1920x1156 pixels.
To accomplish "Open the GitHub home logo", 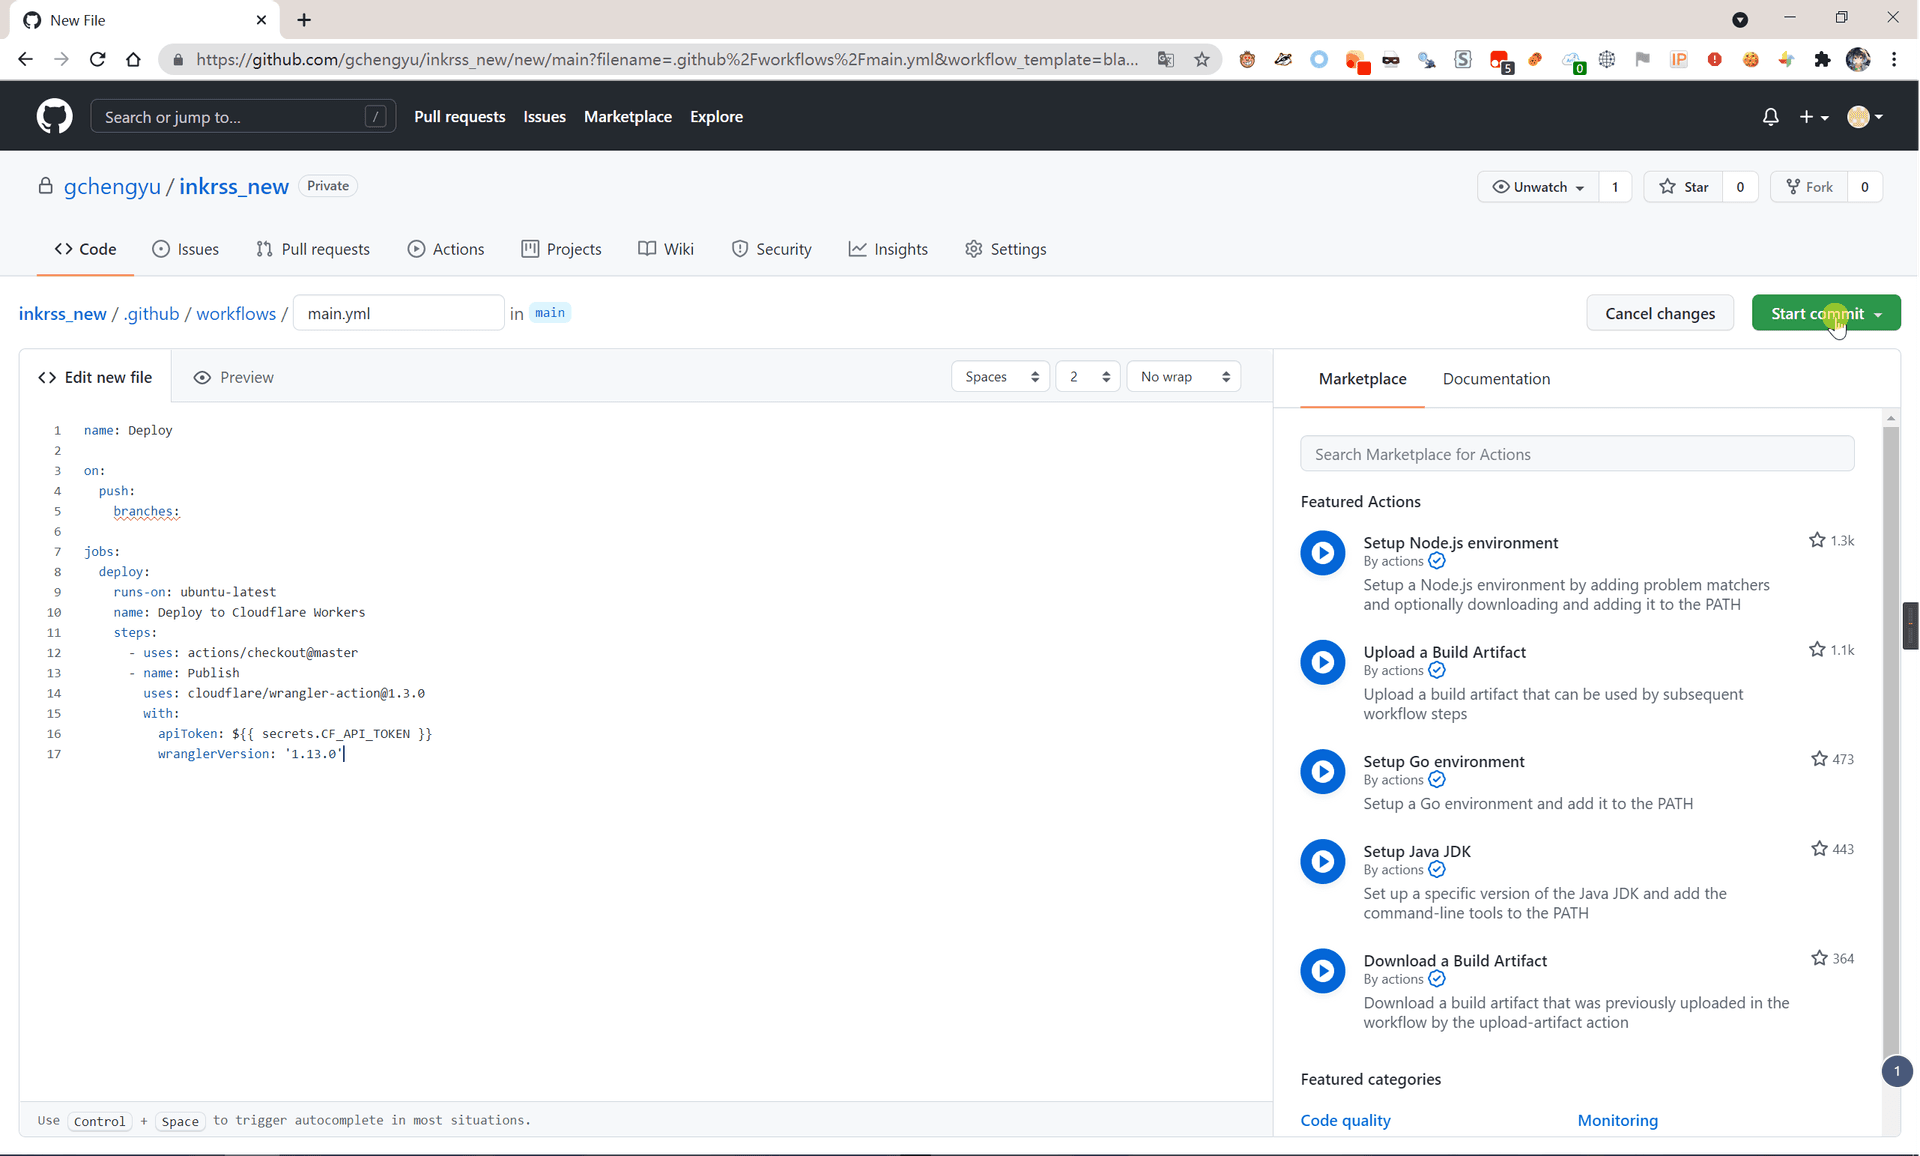I will (x=54, y=116).
